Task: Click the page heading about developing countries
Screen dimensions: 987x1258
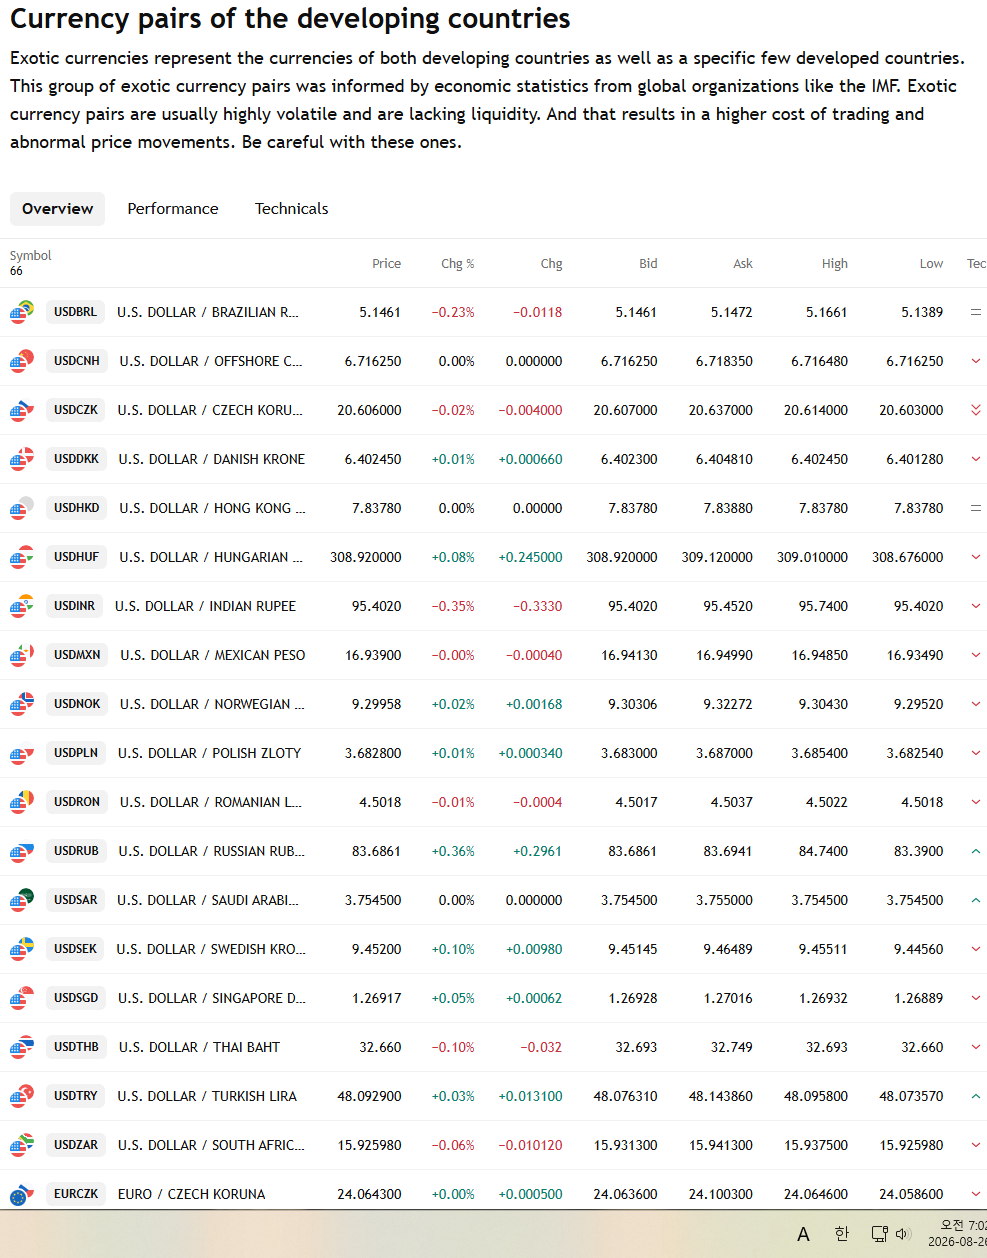Action: [290, 18]
